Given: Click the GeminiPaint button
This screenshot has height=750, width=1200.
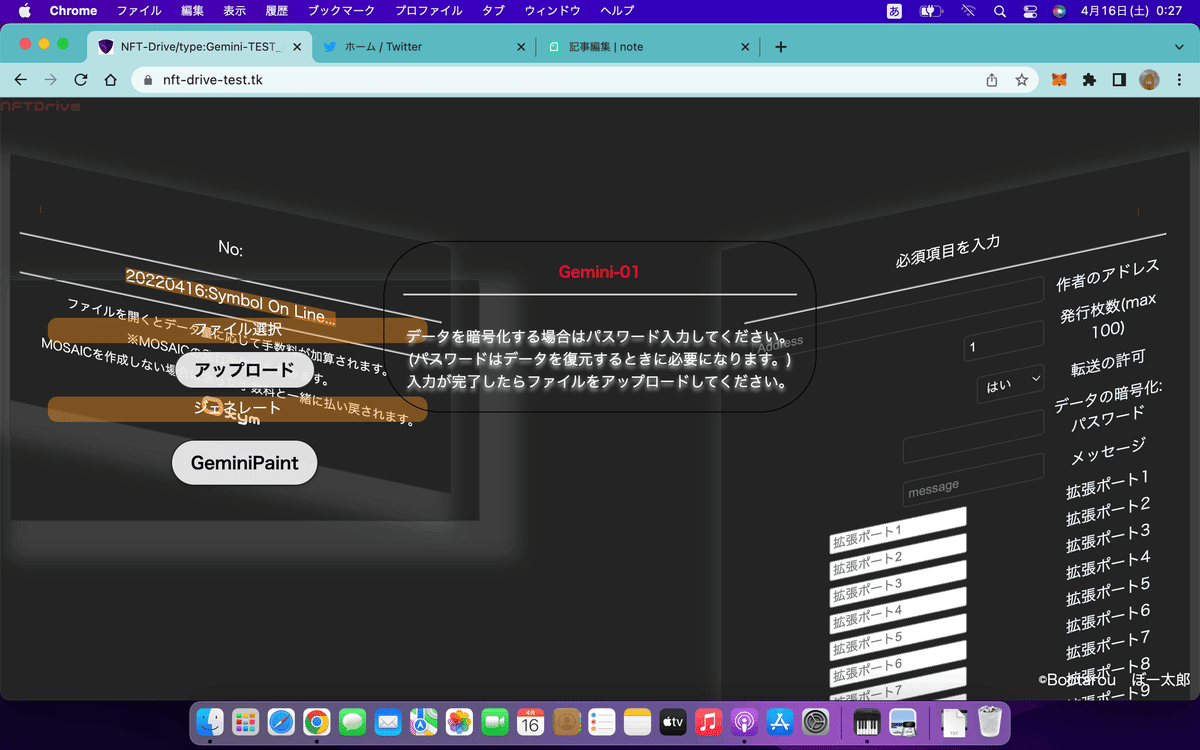Looking at the screenshot, I should pos(244,464).
